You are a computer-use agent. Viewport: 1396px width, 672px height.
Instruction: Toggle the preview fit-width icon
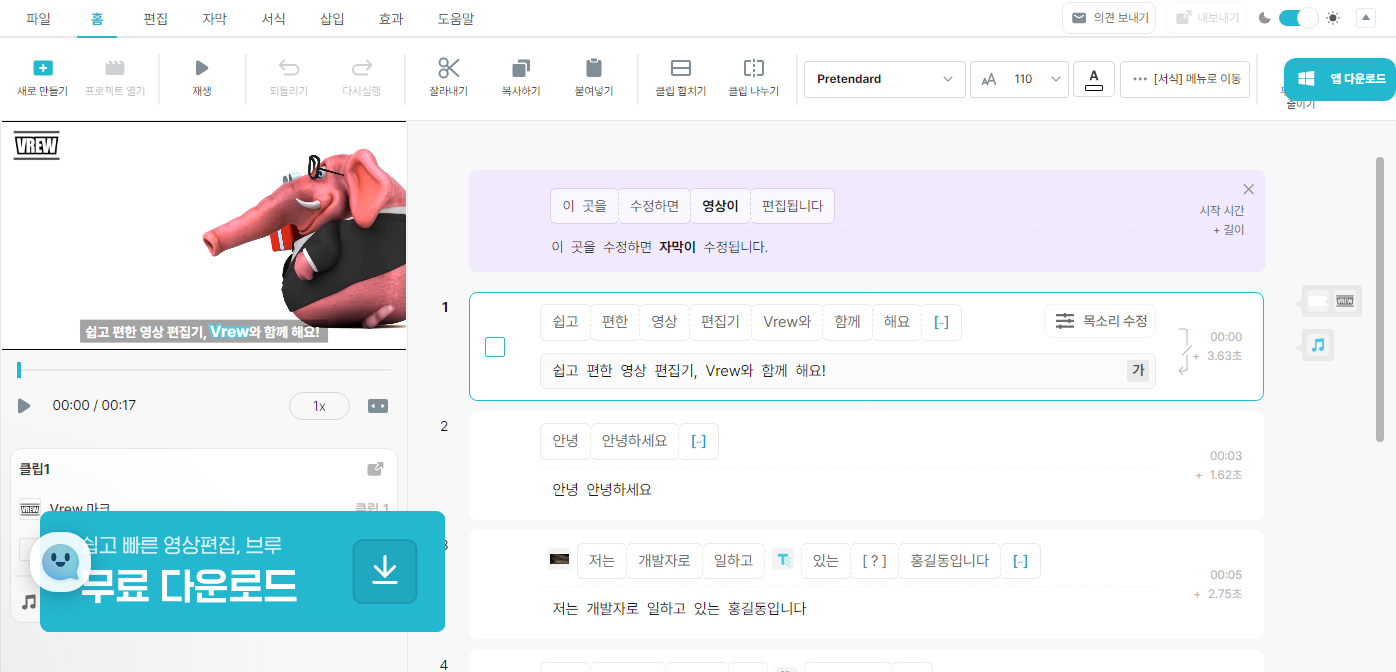tap(378, 406)
